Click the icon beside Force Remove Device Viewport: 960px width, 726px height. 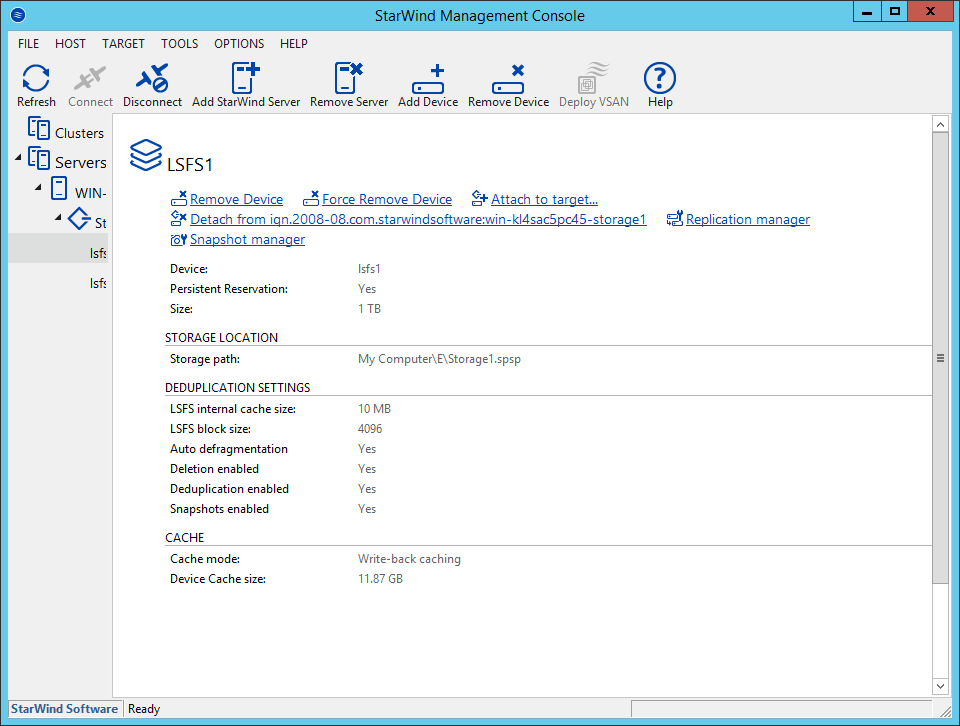pos(311,198)
